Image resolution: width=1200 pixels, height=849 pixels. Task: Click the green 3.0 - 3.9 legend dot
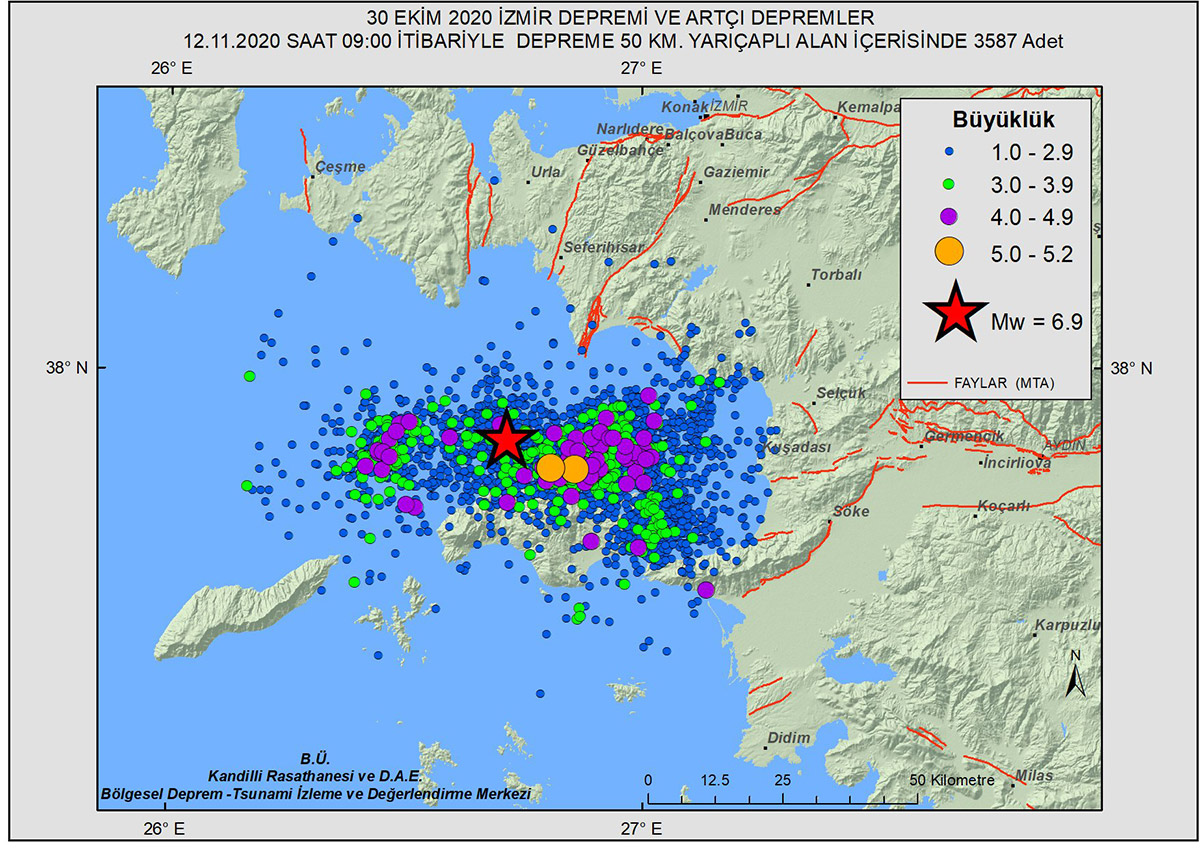948,184
